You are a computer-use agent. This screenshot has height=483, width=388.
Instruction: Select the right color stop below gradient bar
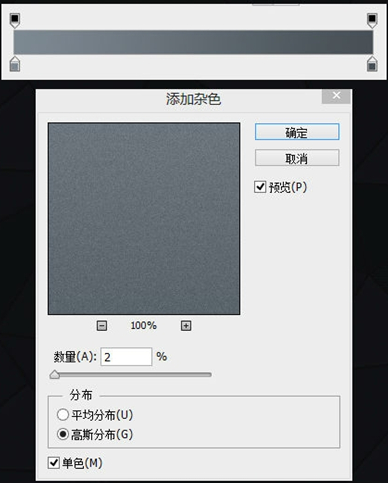pyautogui.click(x=372, y=64)
